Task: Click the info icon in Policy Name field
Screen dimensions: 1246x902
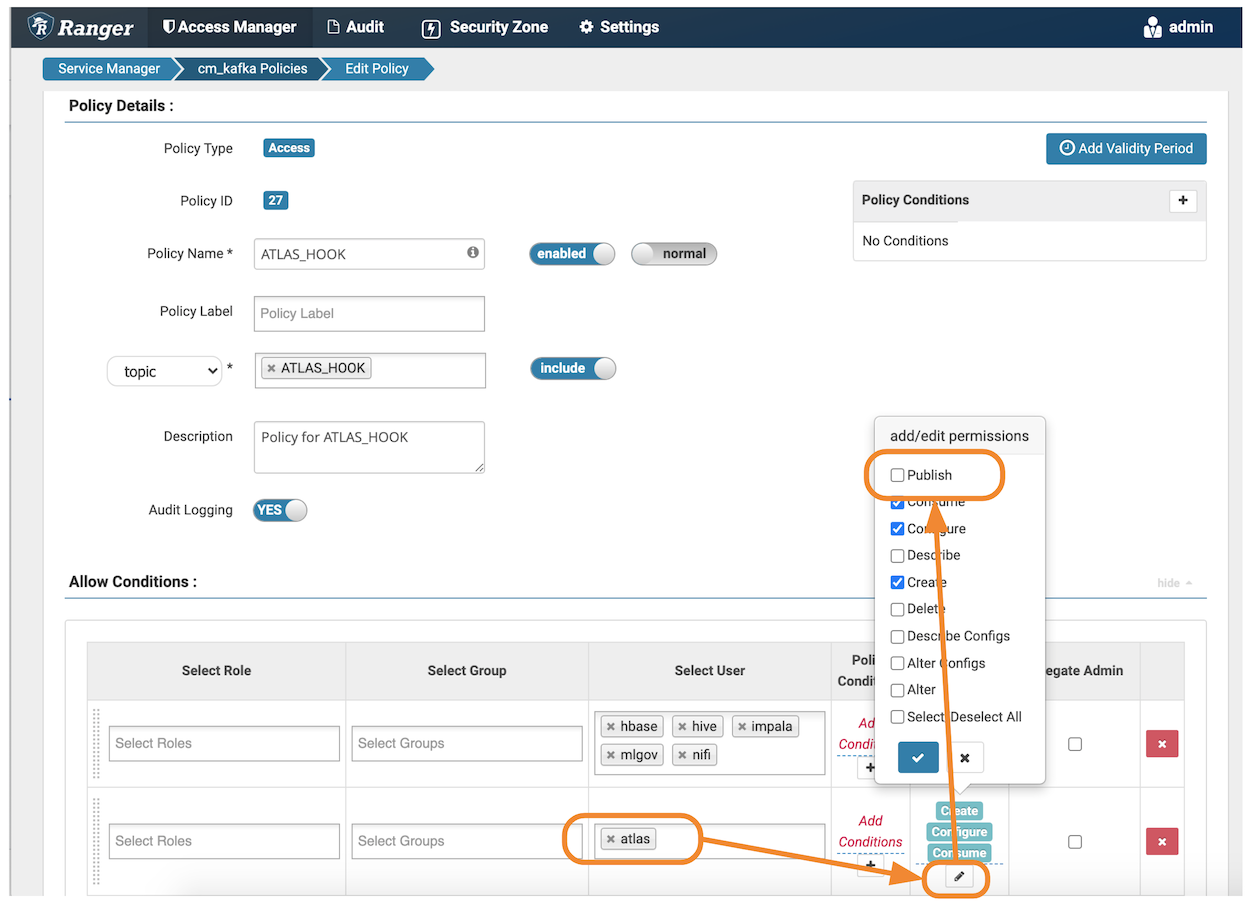Action: tap(472, 253)
